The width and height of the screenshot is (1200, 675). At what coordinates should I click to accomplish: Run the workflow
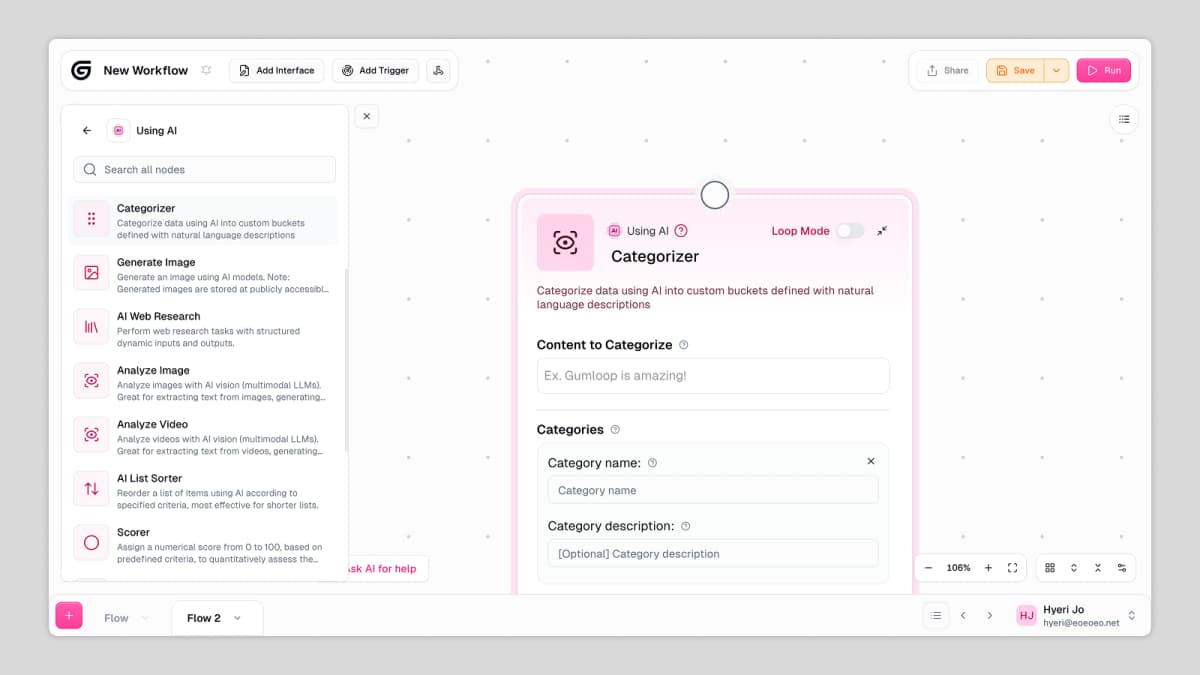tap(1104, 71)
